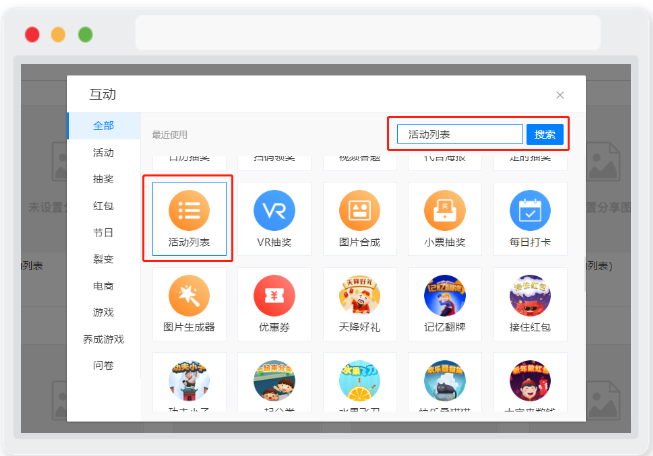Select the kung fu kid game icon
The height and width of the screenshot is (456, 653).
[x=189, y=381]
